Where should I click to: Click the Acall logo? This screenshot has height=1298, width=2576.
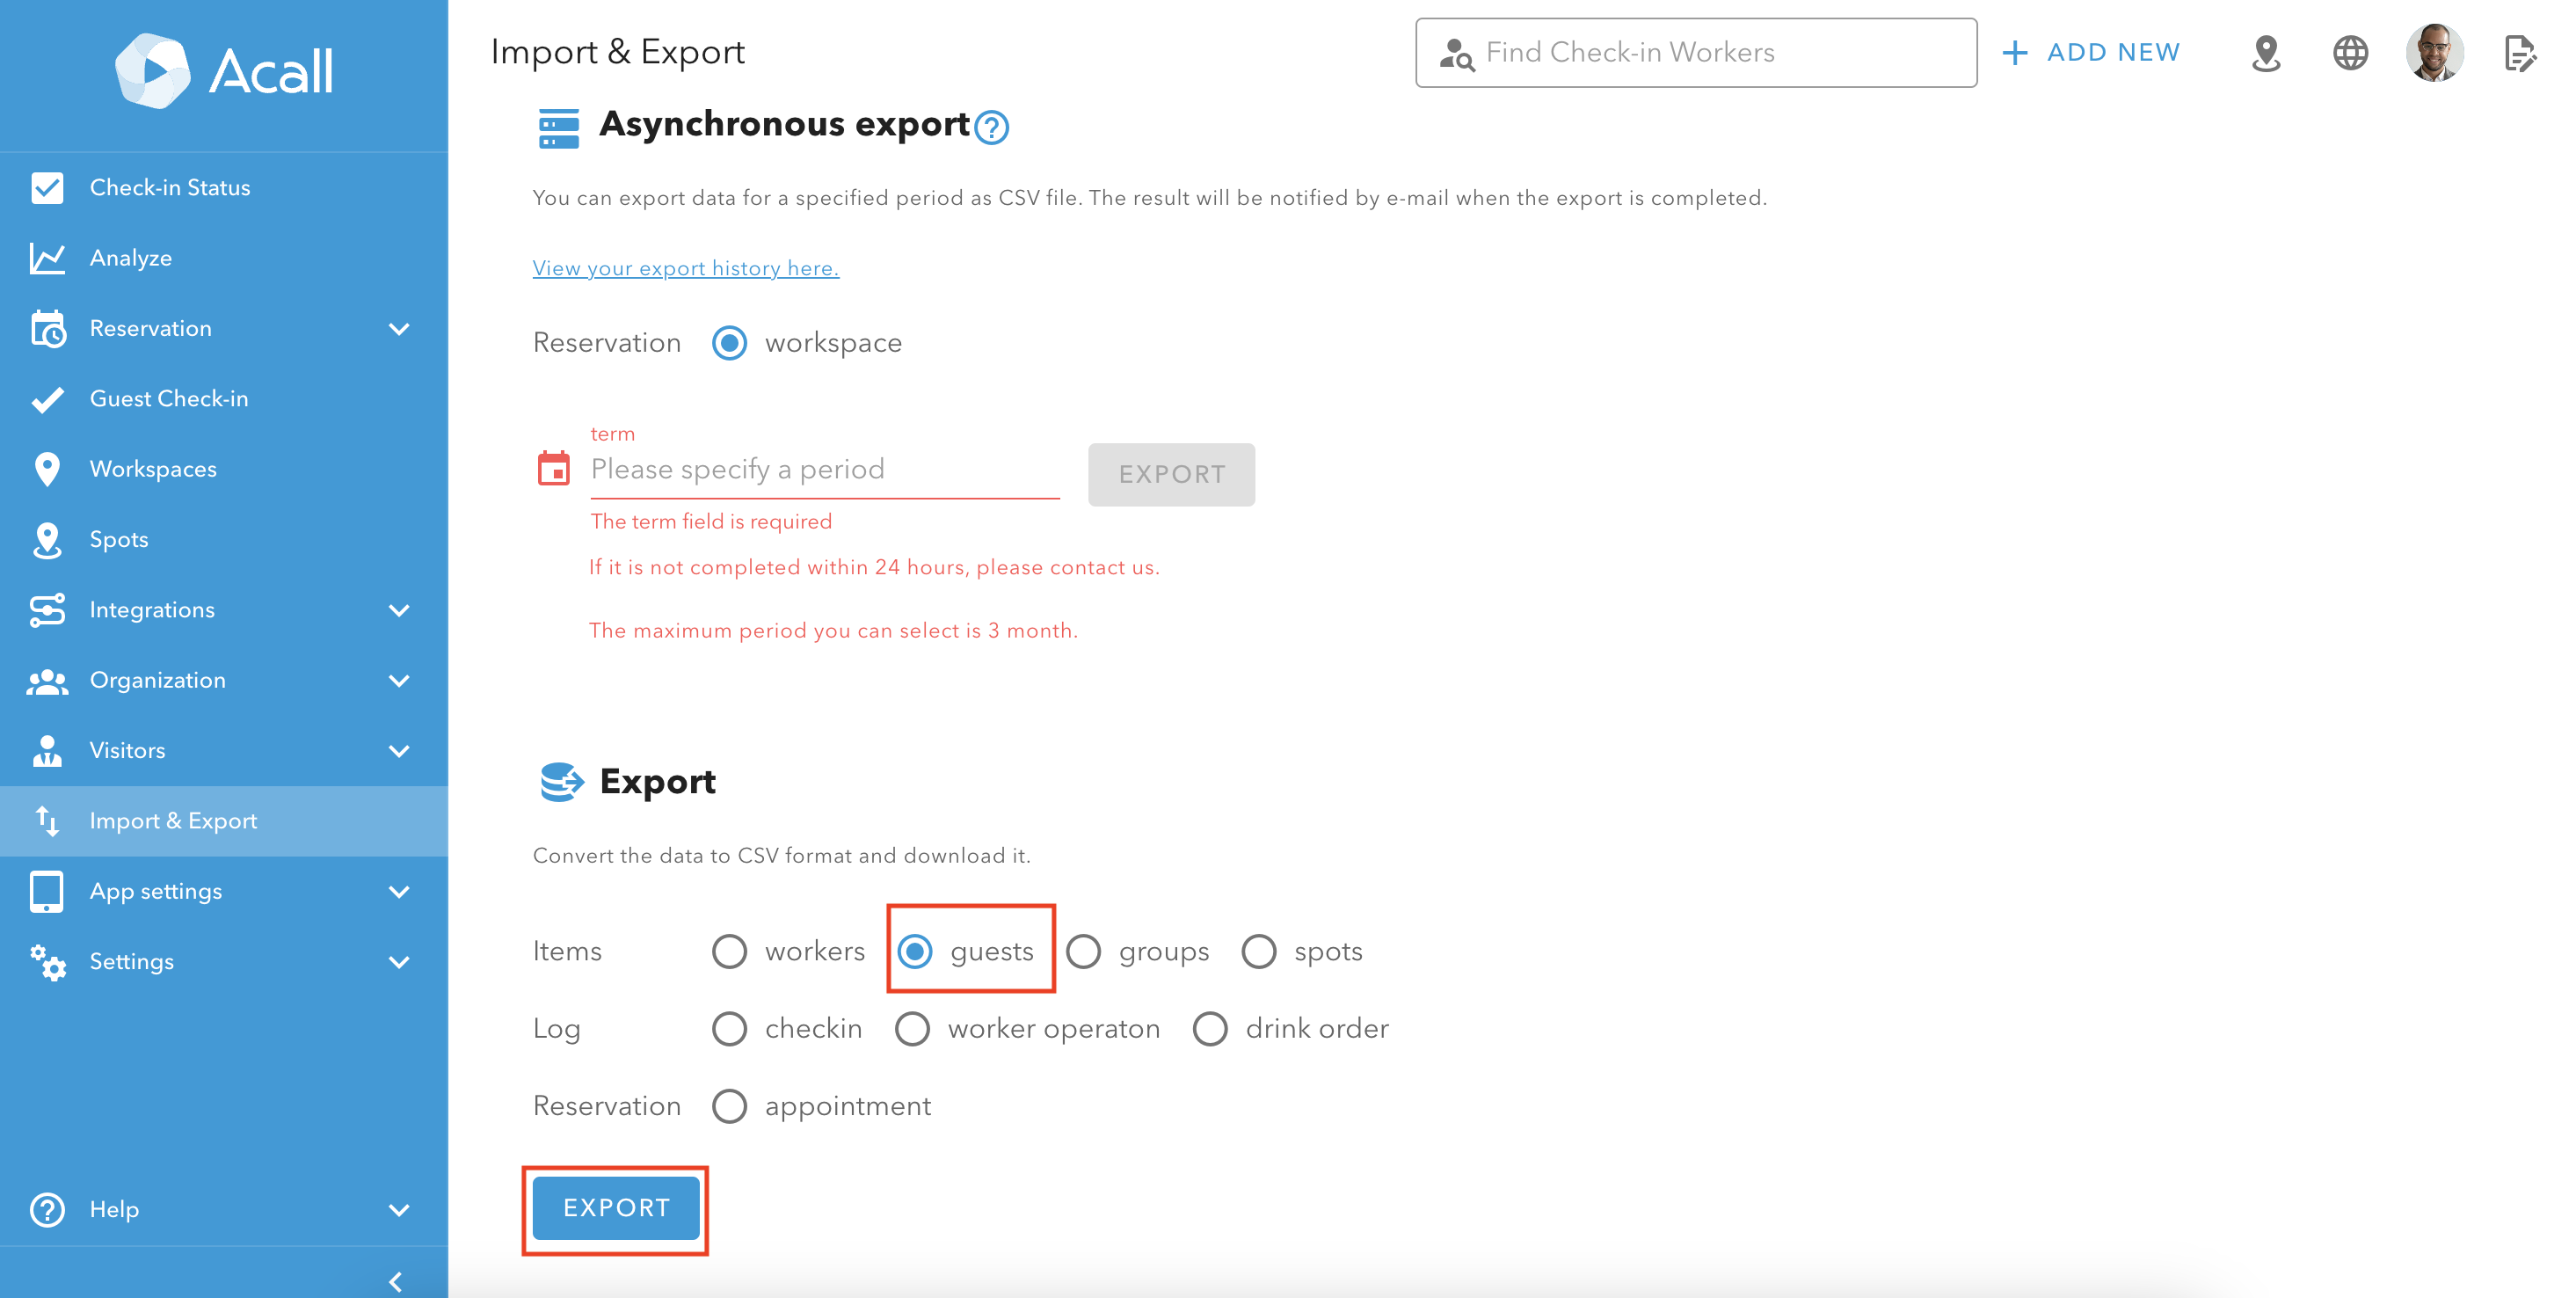click(x=224, y=71)
